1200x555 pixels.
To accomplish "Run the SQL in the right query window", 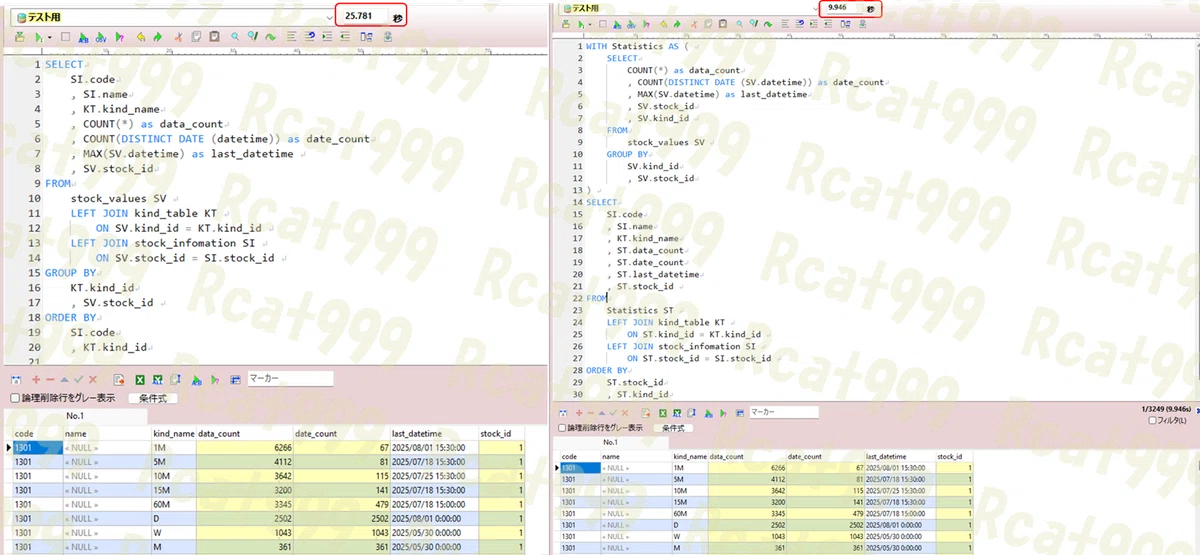I will click(581, 24).
